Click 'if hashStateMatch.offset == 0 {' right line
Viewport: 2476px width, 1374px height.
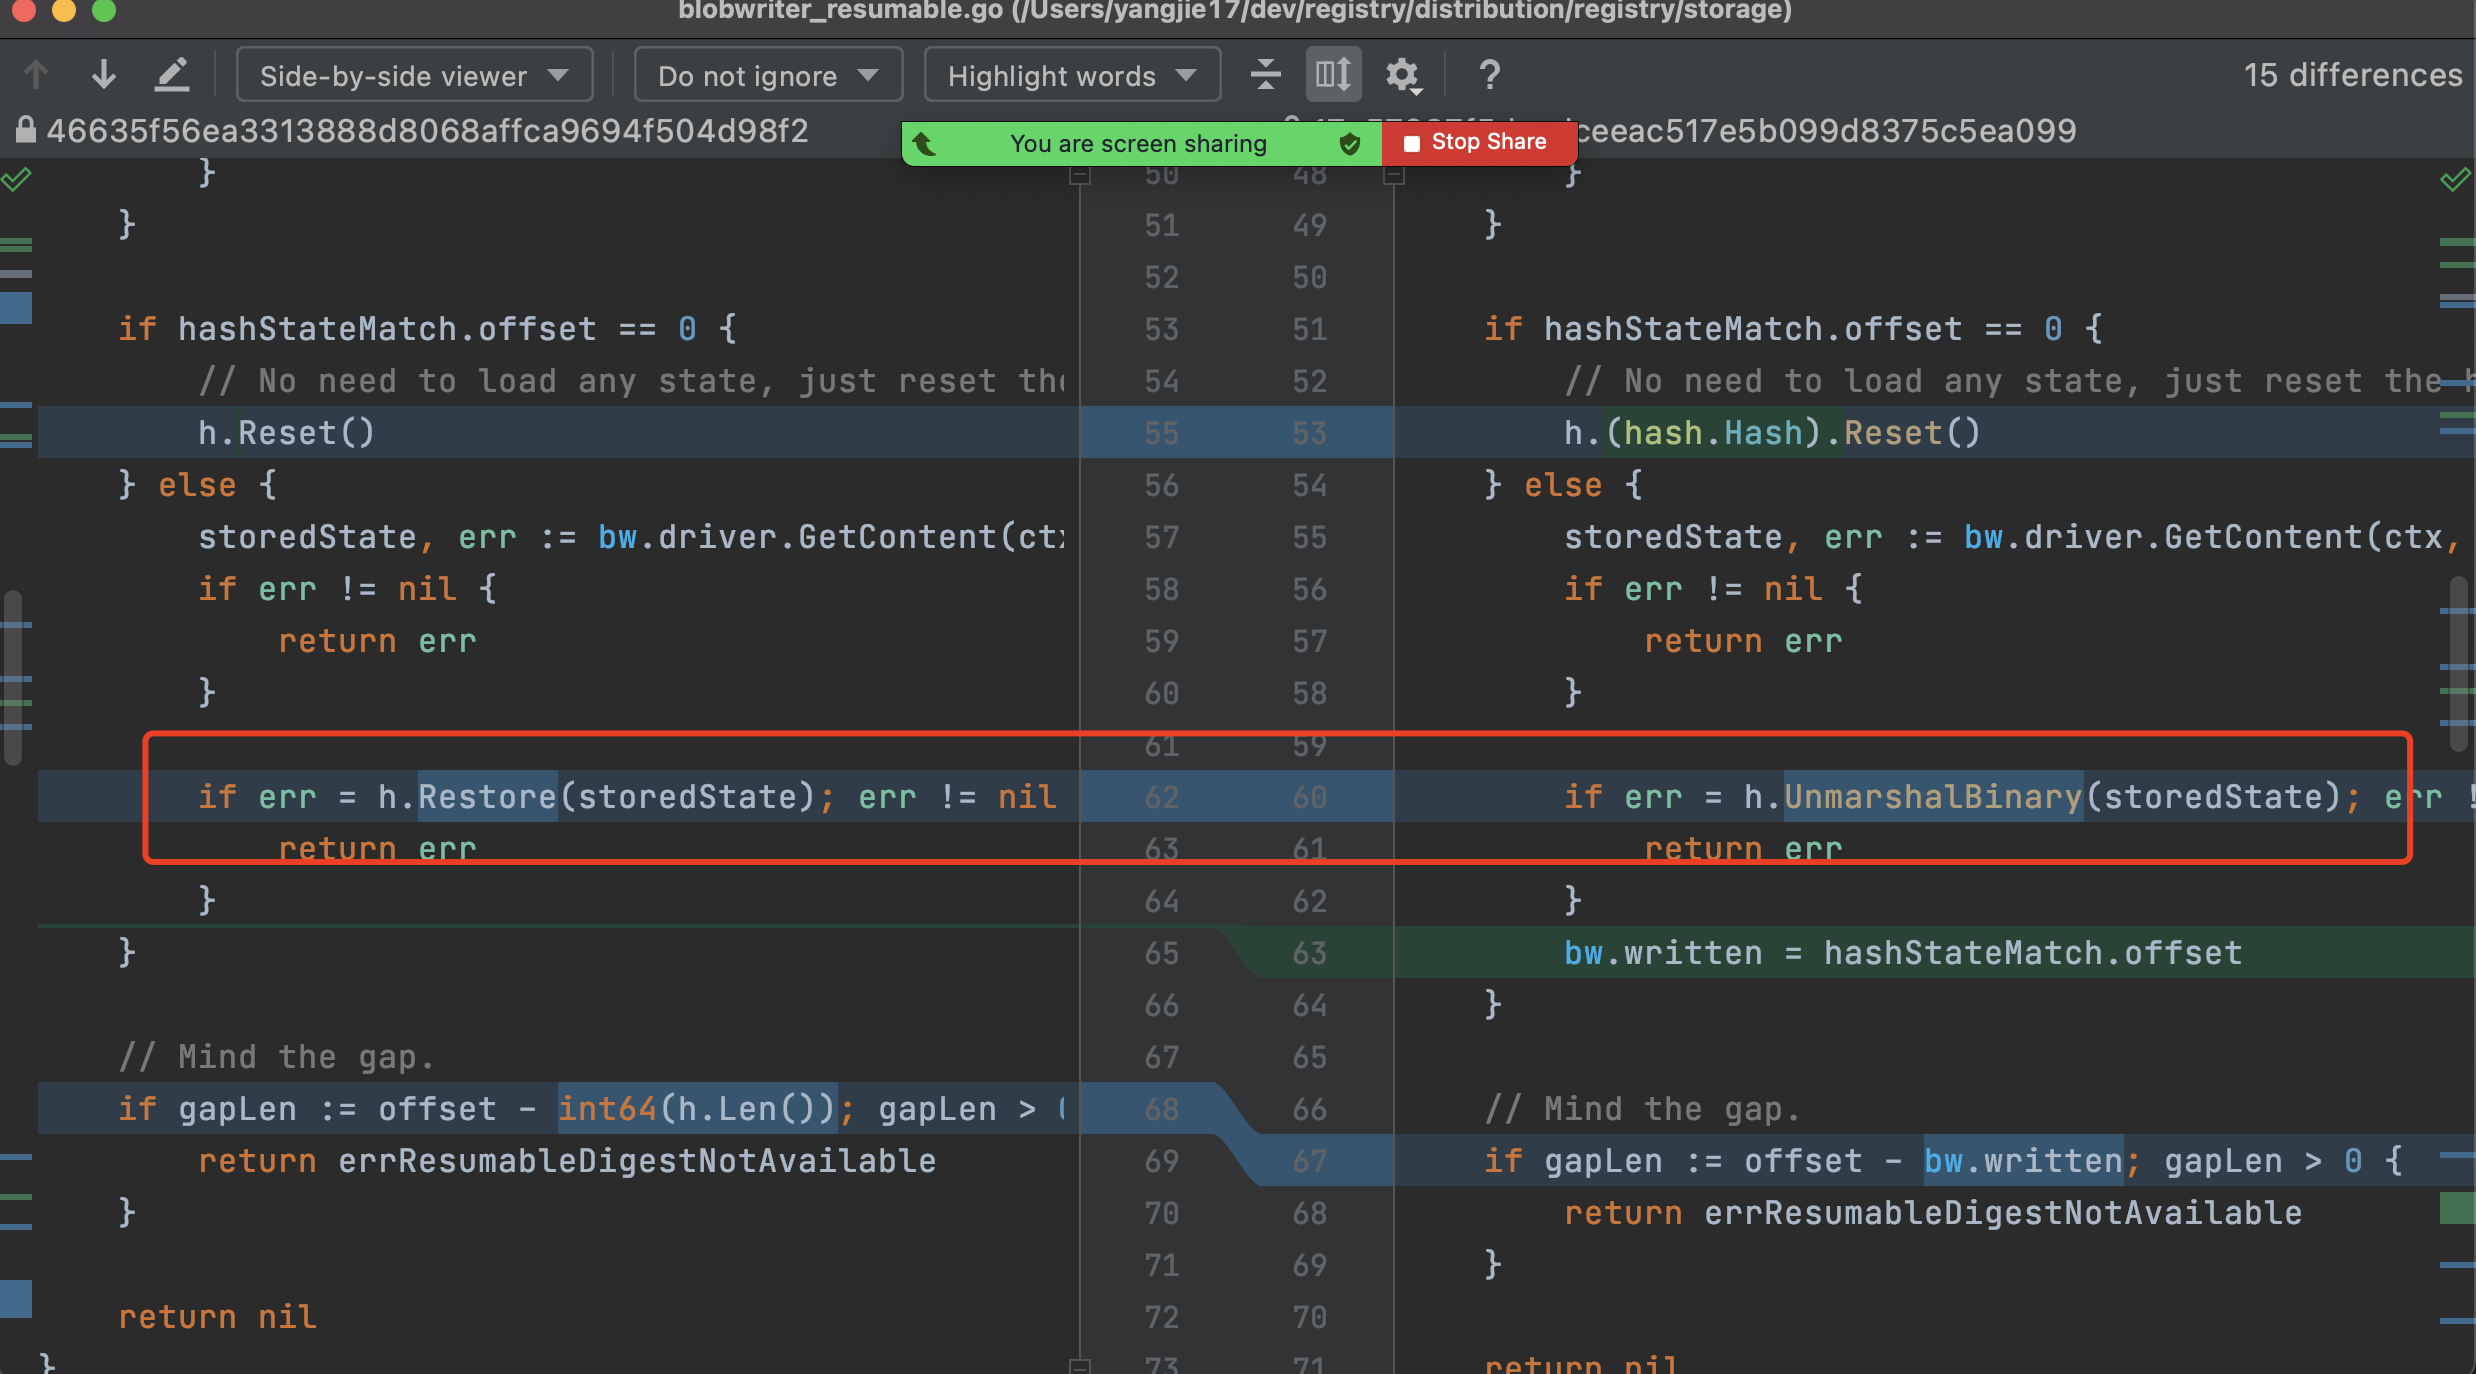[1793, 328]
